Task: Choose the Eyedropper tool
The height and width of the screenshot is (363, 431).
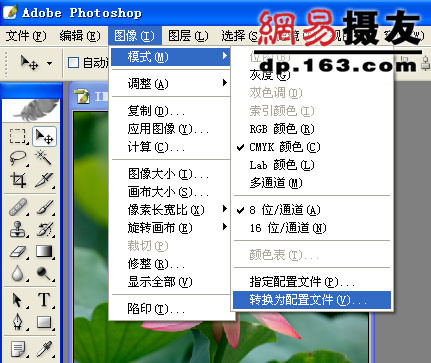Action: pyautogui.click(x=44, y=349)
